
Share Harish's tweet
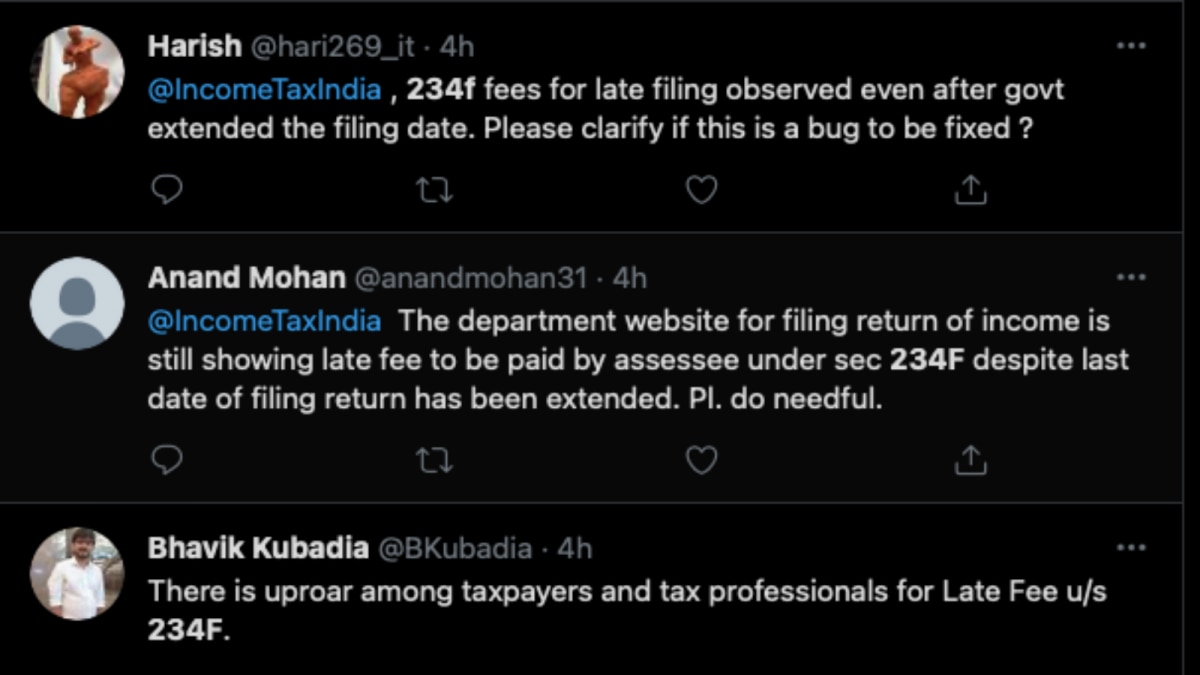click(x=970, y=190)
